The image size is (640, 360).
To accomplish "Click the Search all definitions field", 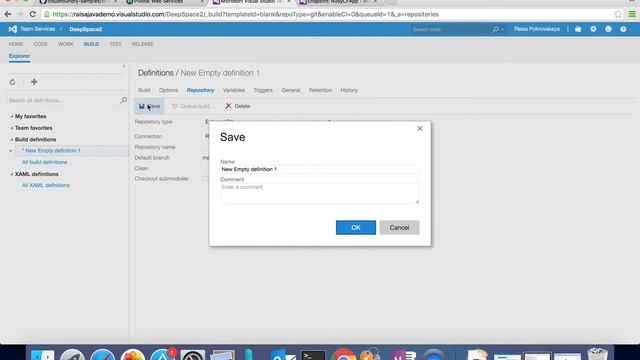I will tap(63, 100).
